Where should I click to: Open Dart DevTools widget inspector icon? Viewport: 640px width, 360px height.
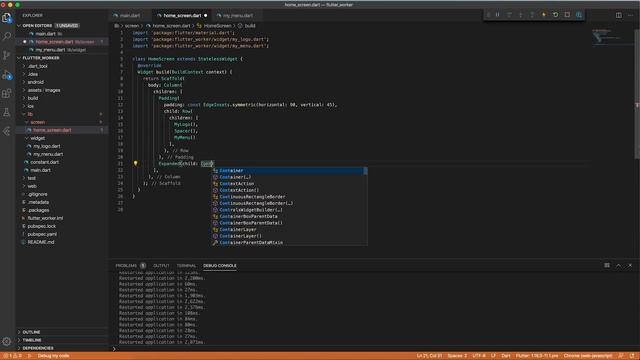pyautogui.click(x=579, y=15)
